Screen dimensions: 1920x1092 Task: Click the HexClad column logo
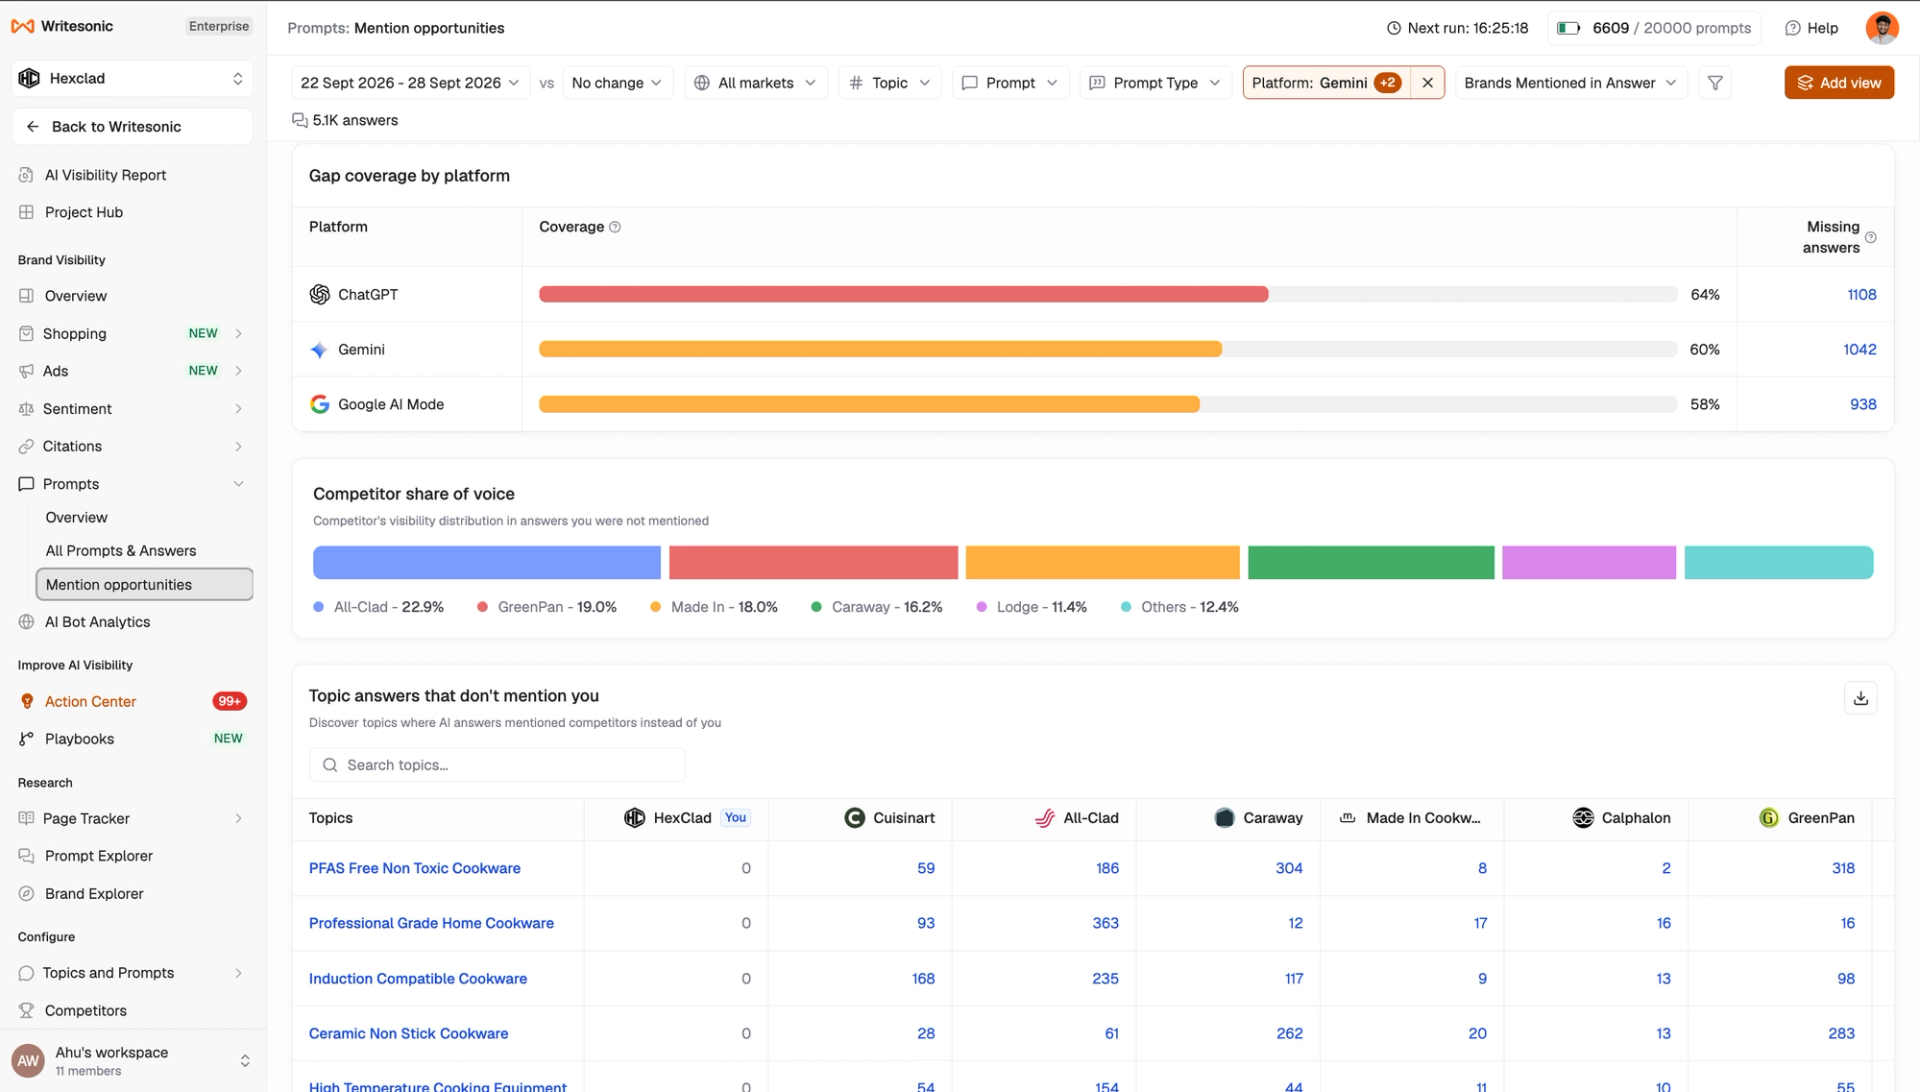coord(634,818)
